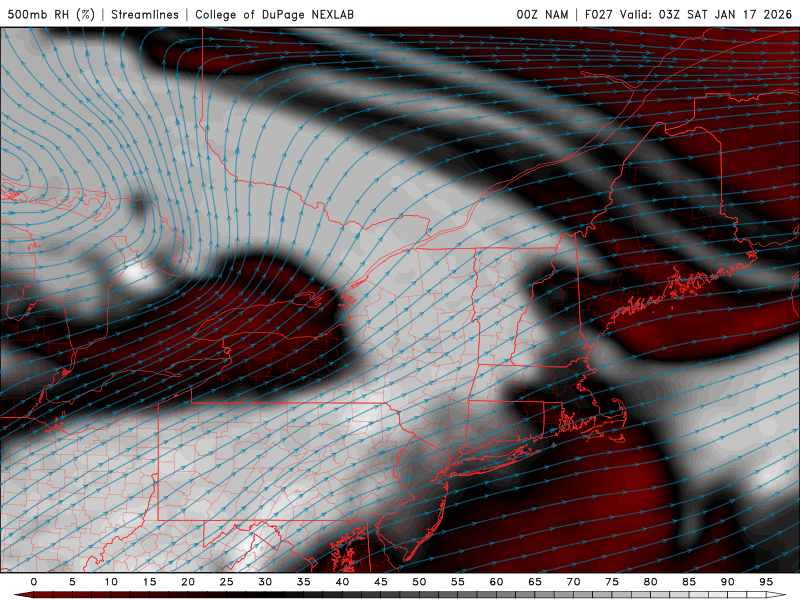Click the "College of DuPage NEXLAB" text
The height and width of the screenshot is (600, 800).
(x=274, y=14)
